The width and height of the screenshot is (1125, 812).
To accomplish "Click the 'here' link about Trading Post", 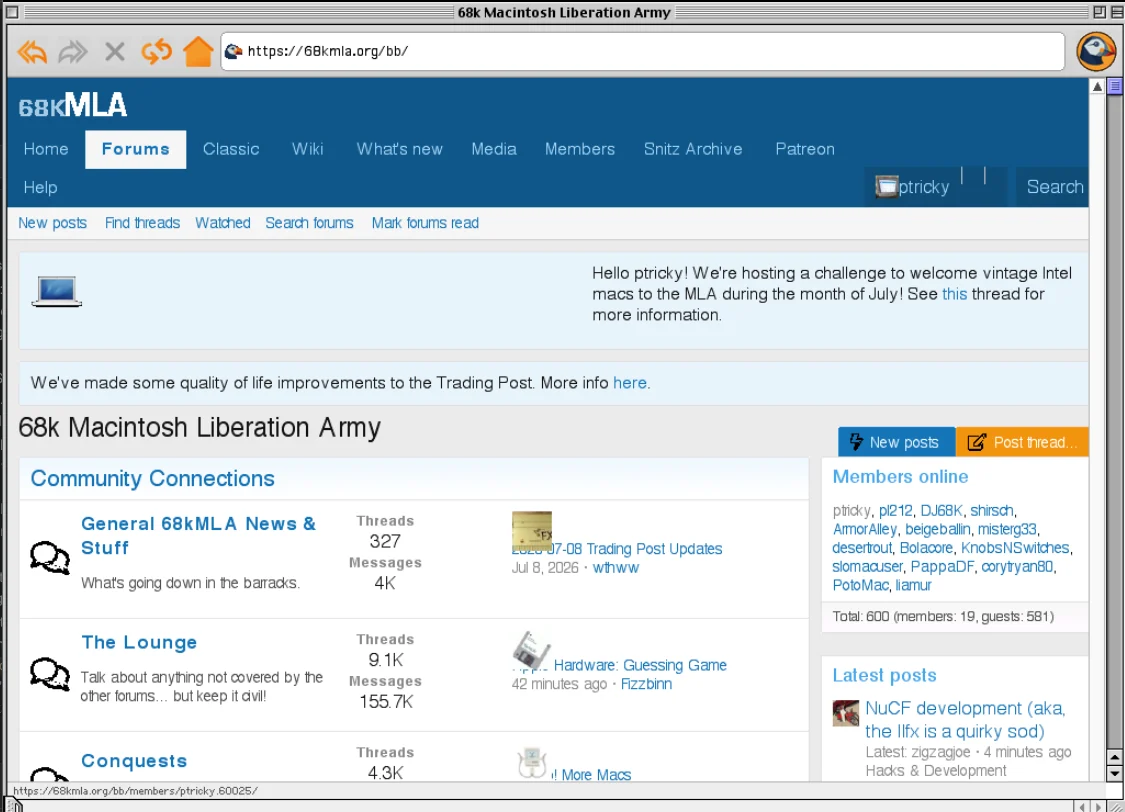I will tap(630, 383).
